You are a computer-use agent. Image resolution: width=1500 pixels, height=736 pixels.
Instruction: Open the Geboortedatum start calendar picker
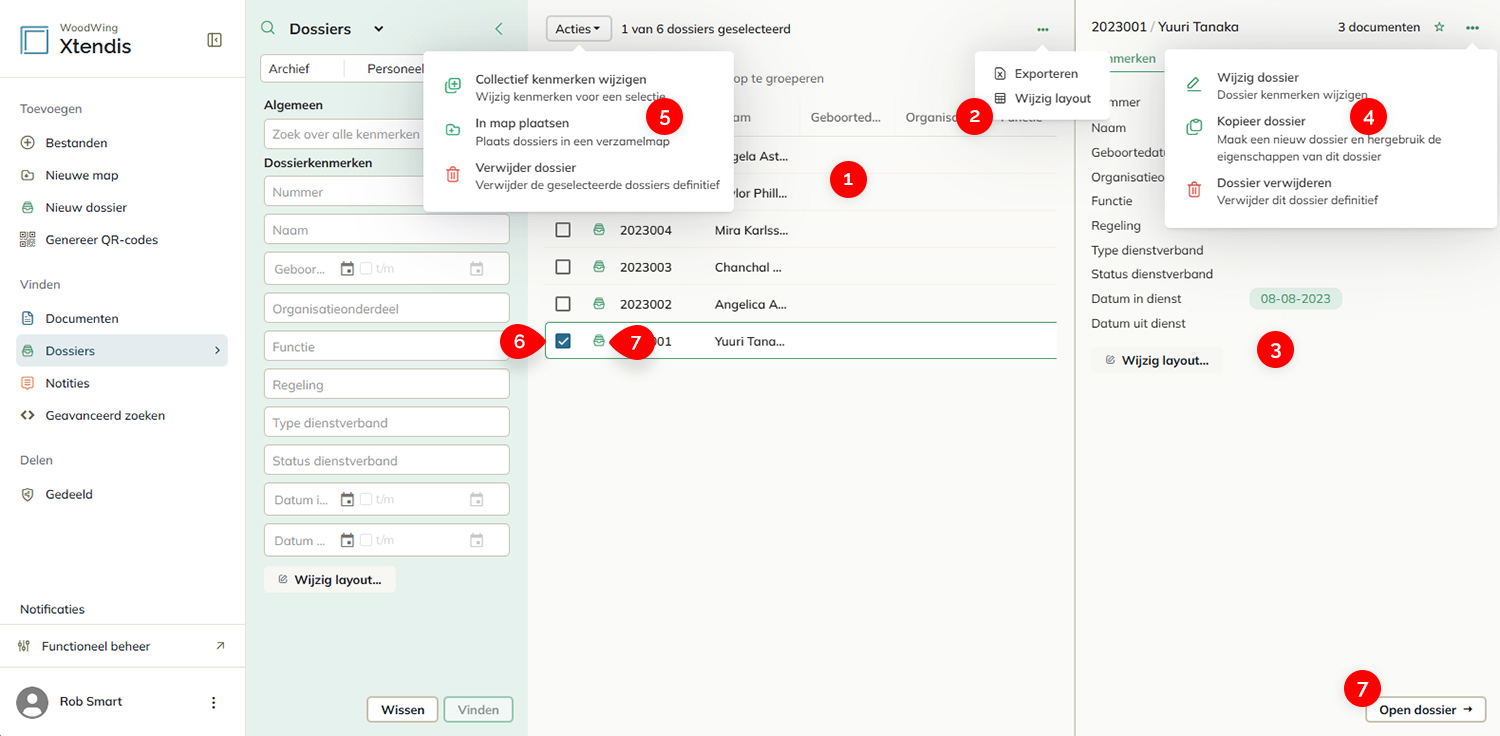[x=347, y=269]
